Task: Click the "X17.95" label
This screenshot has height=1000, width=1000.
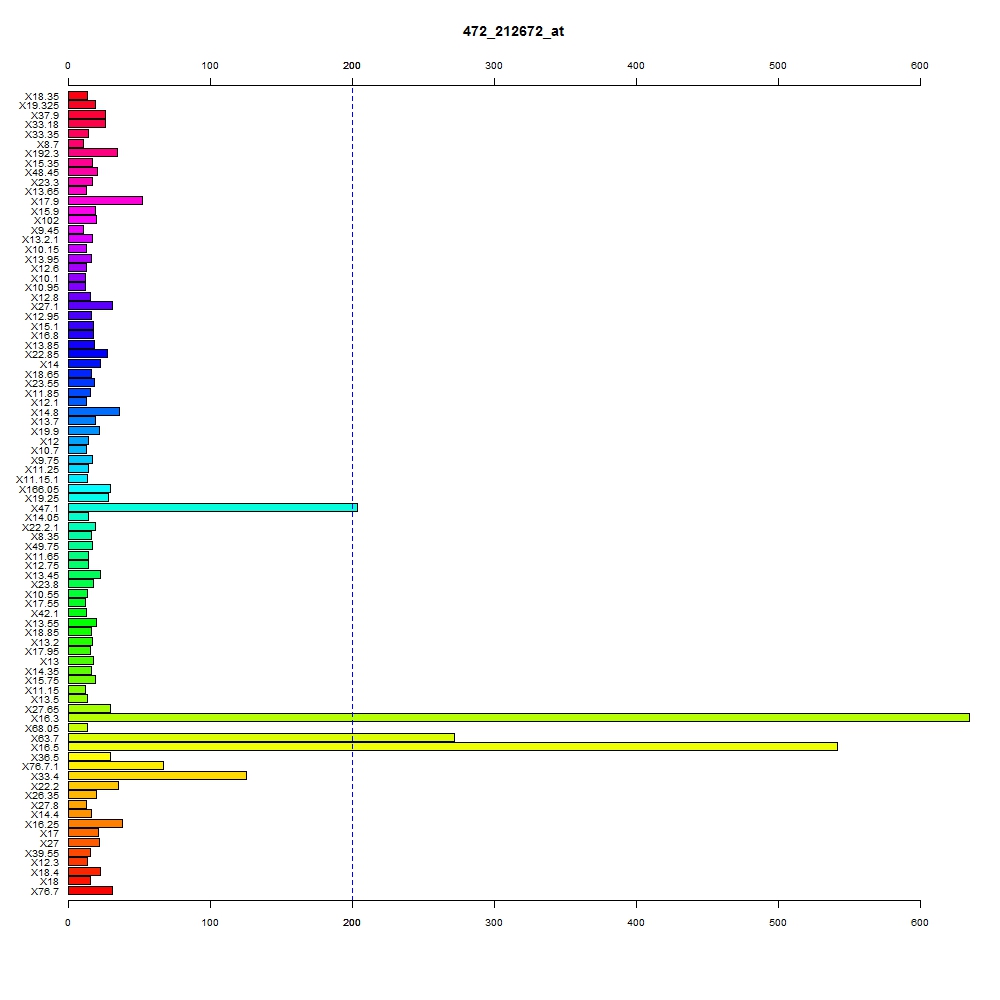Action: (x=41, y=651)
